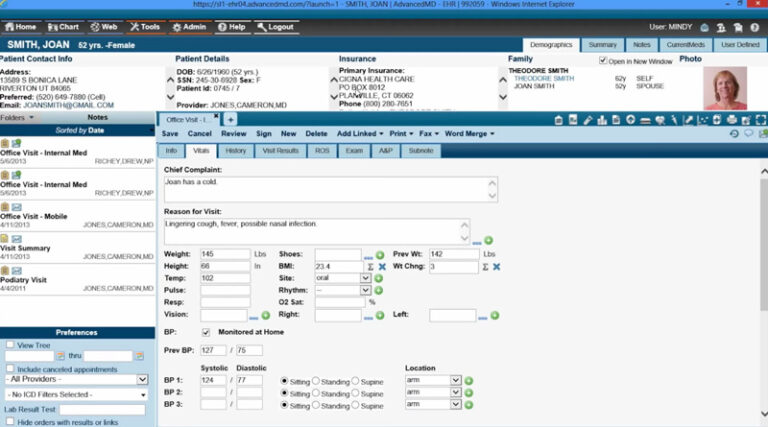768x427 pixels.
Task: Click the sigma calculate icon for Wt Chng
Action: click(485, 267)
